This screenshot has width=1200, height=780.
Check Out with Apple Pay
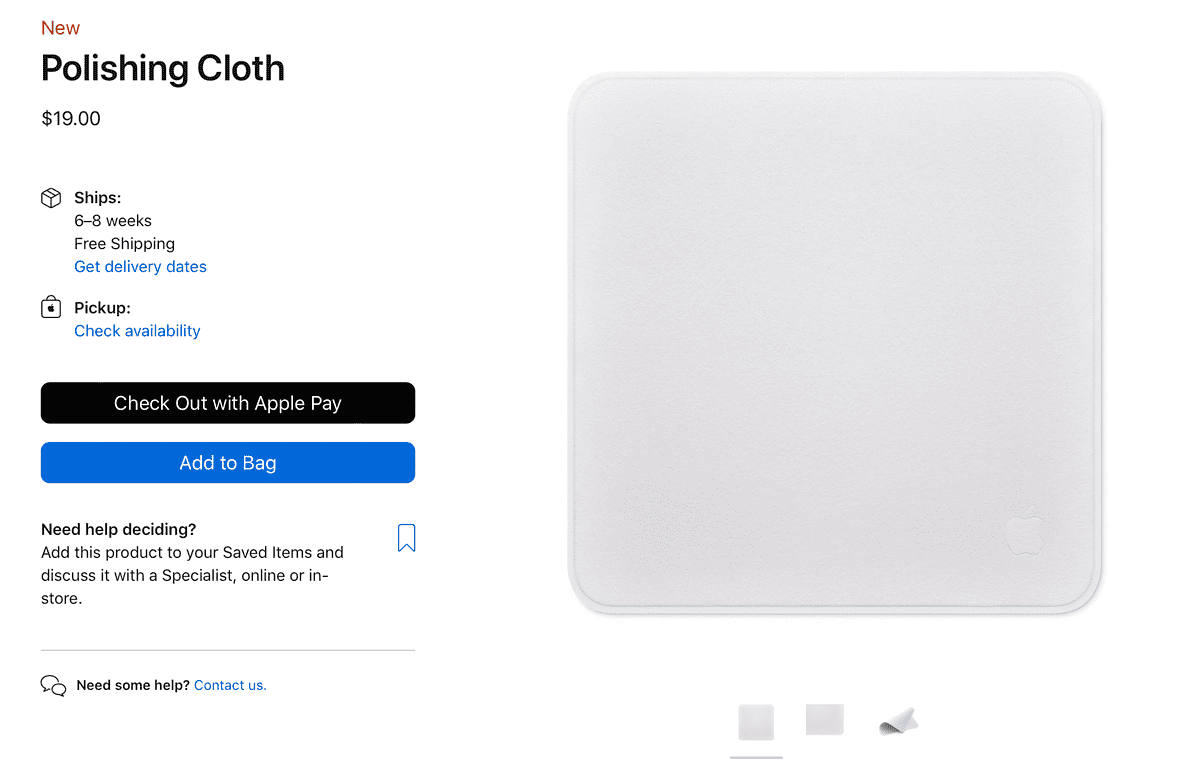[228, 403]
